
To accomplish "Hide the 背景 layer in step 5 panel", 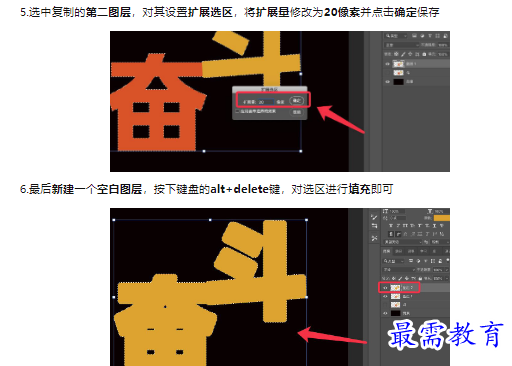I will [x=387, y=82].
